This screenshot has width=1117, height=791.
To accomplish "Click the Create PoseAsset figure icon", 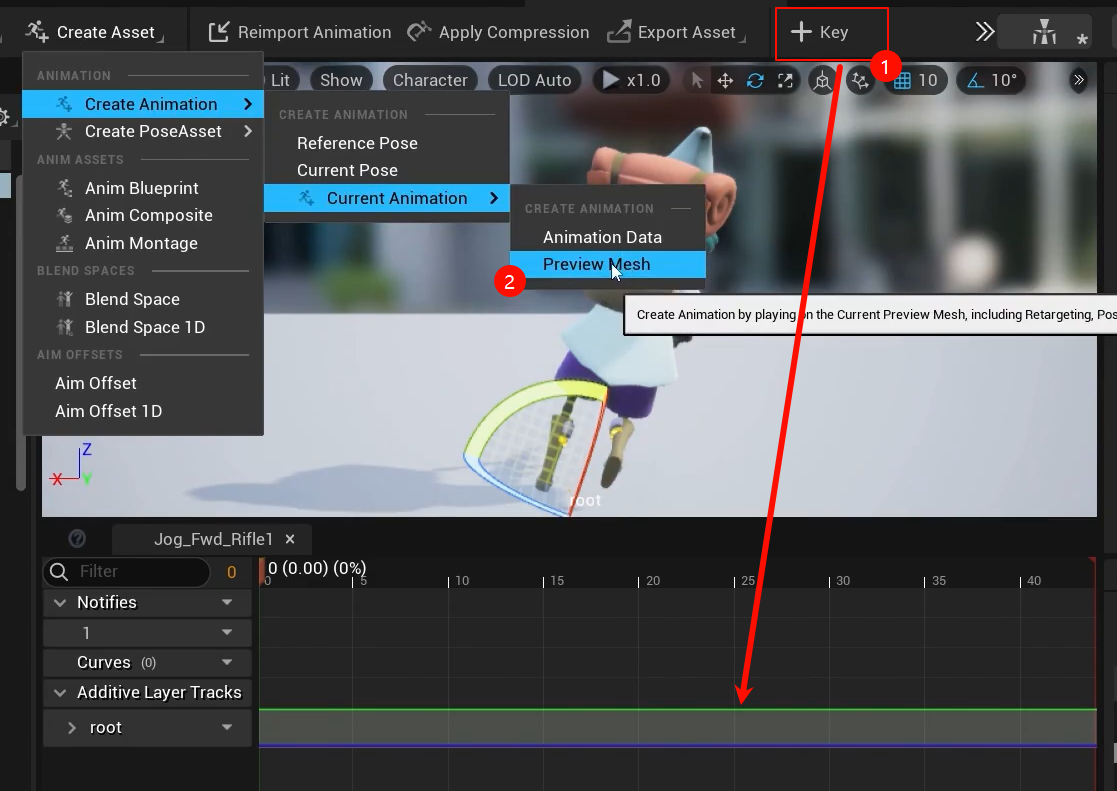I will coord(64,131).
